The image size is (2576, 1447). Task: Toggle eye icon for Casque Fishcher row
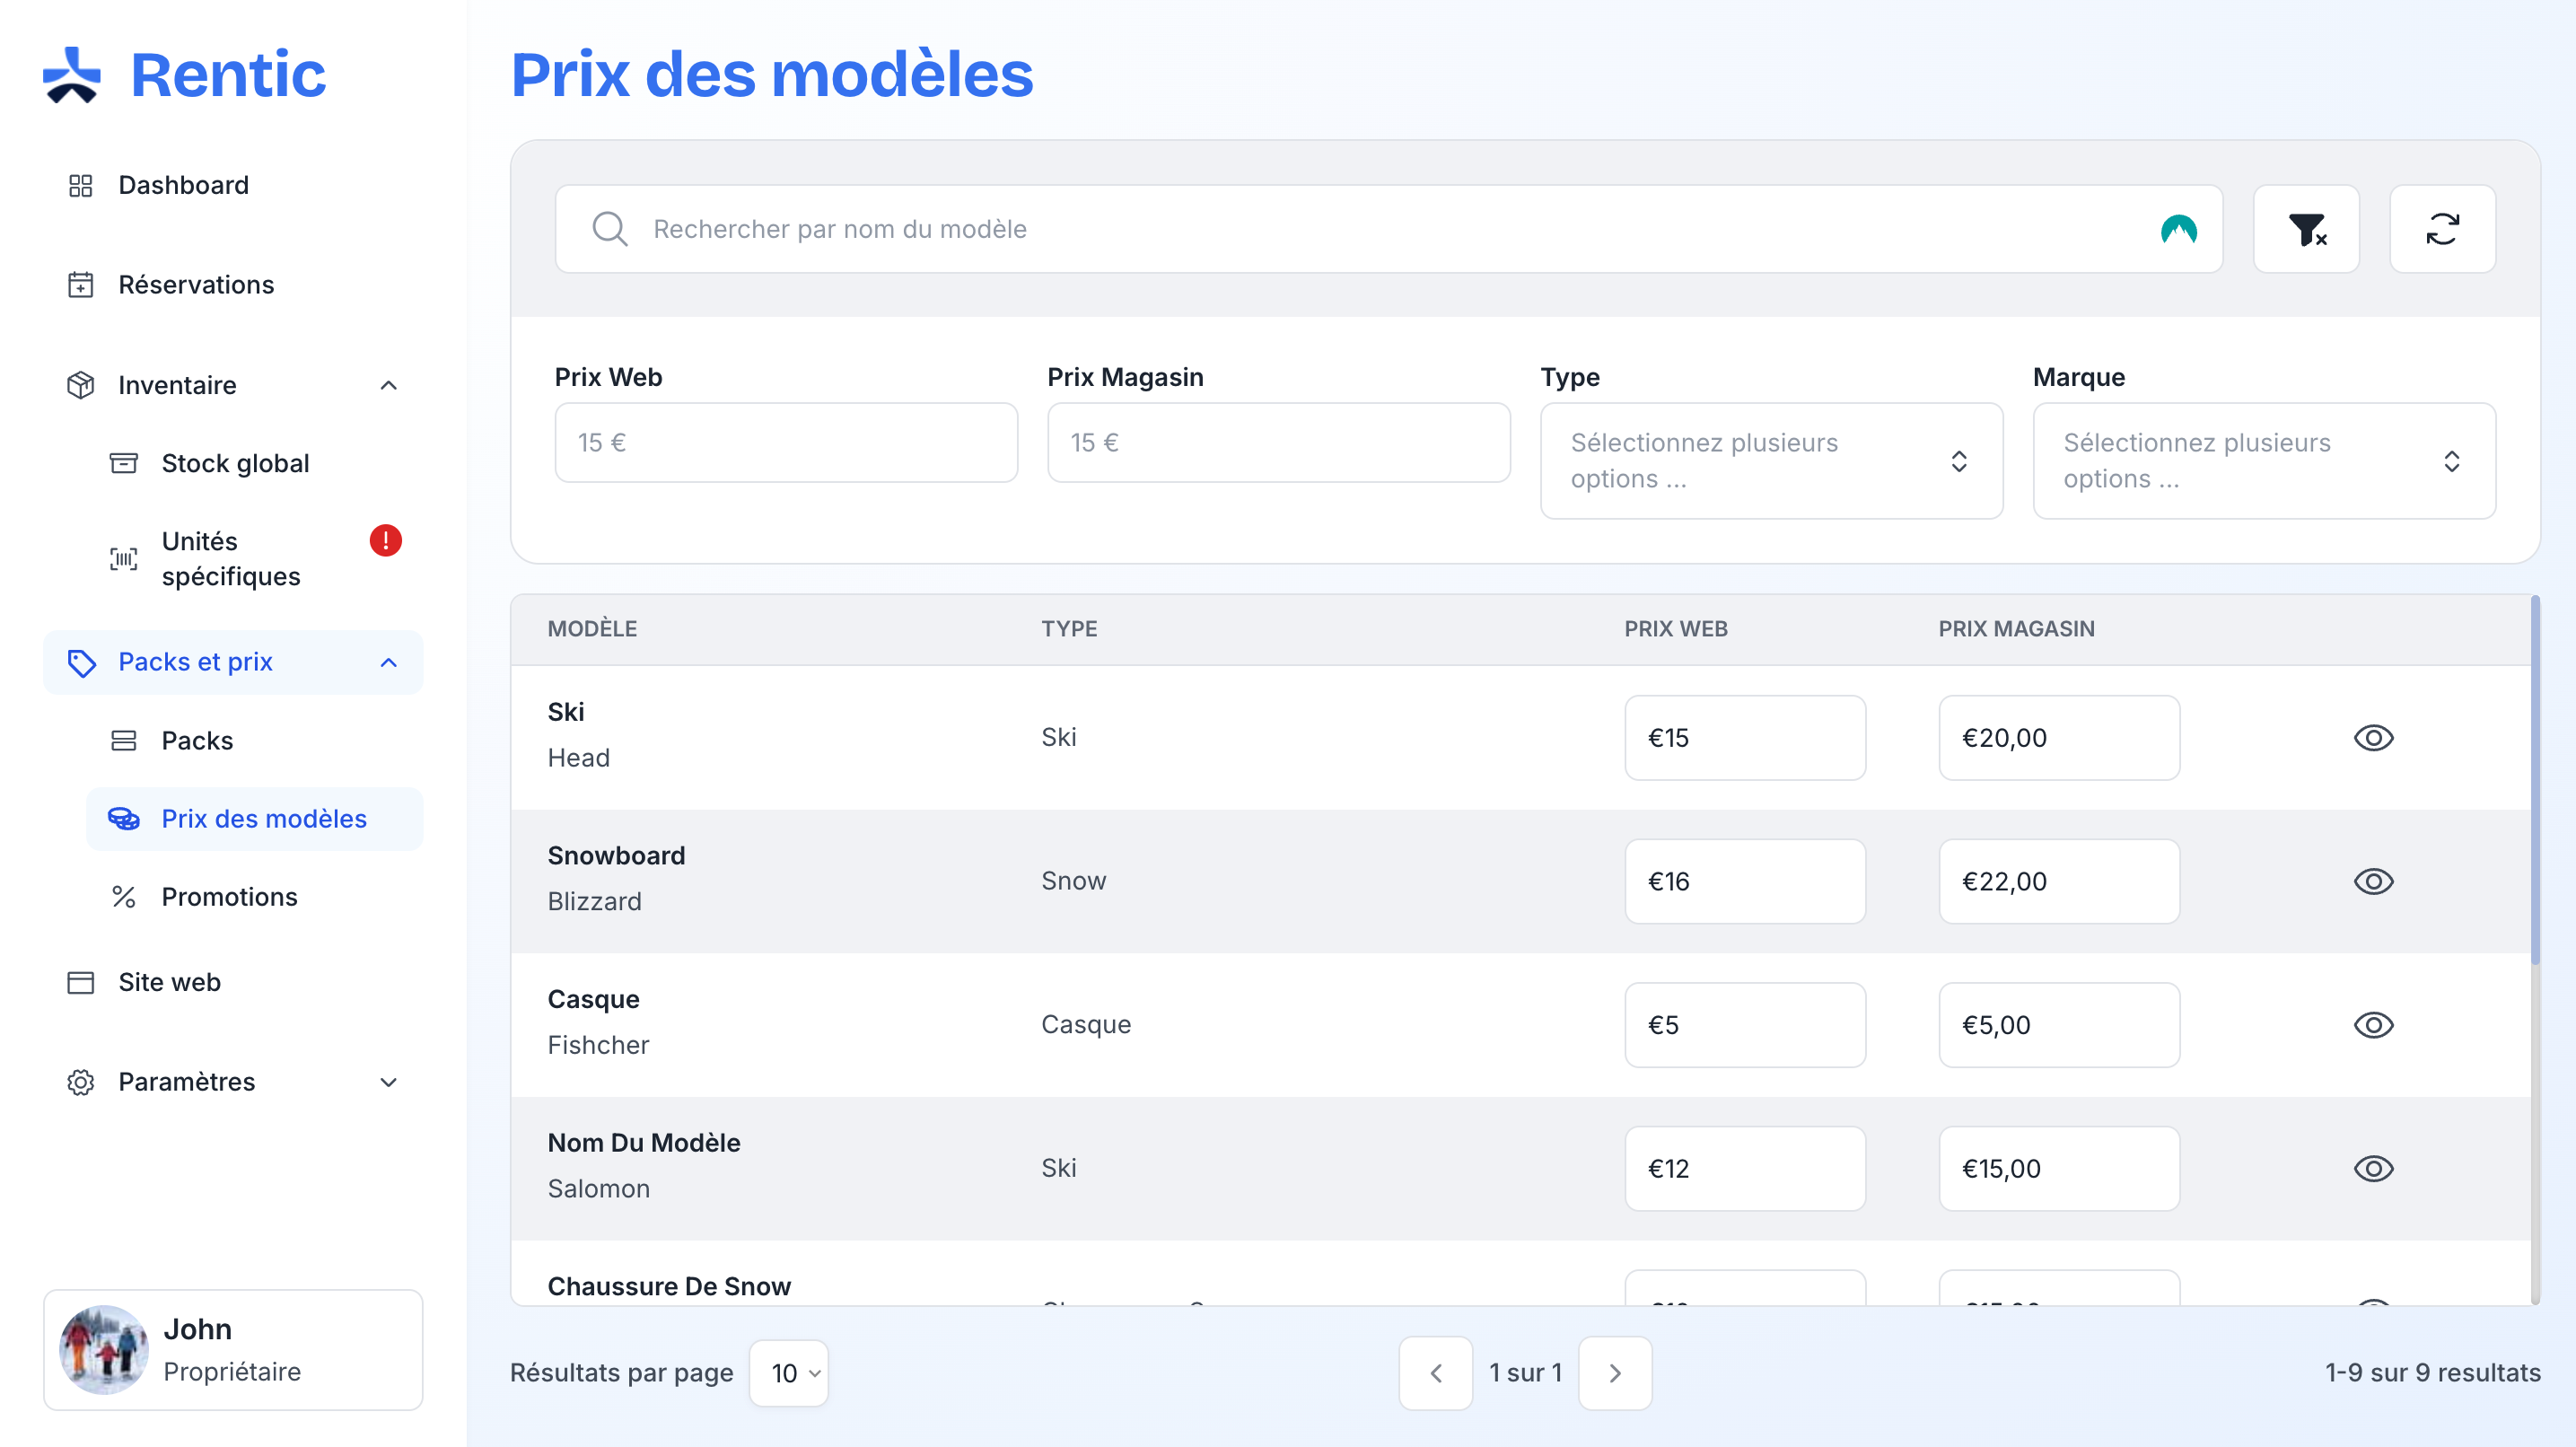[x=2373, y=1025]
